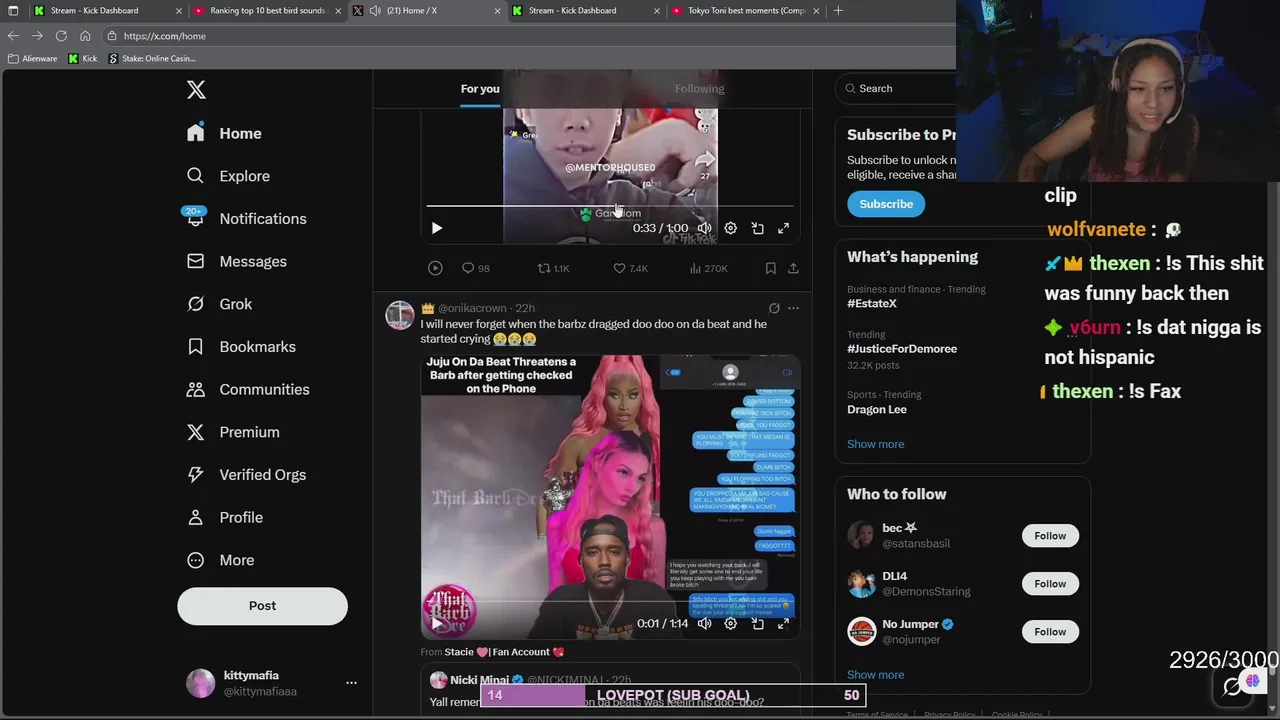The image size is (1280, 720).
Task: Open Notifications in the sidebar
Action: tap(246, 219)
